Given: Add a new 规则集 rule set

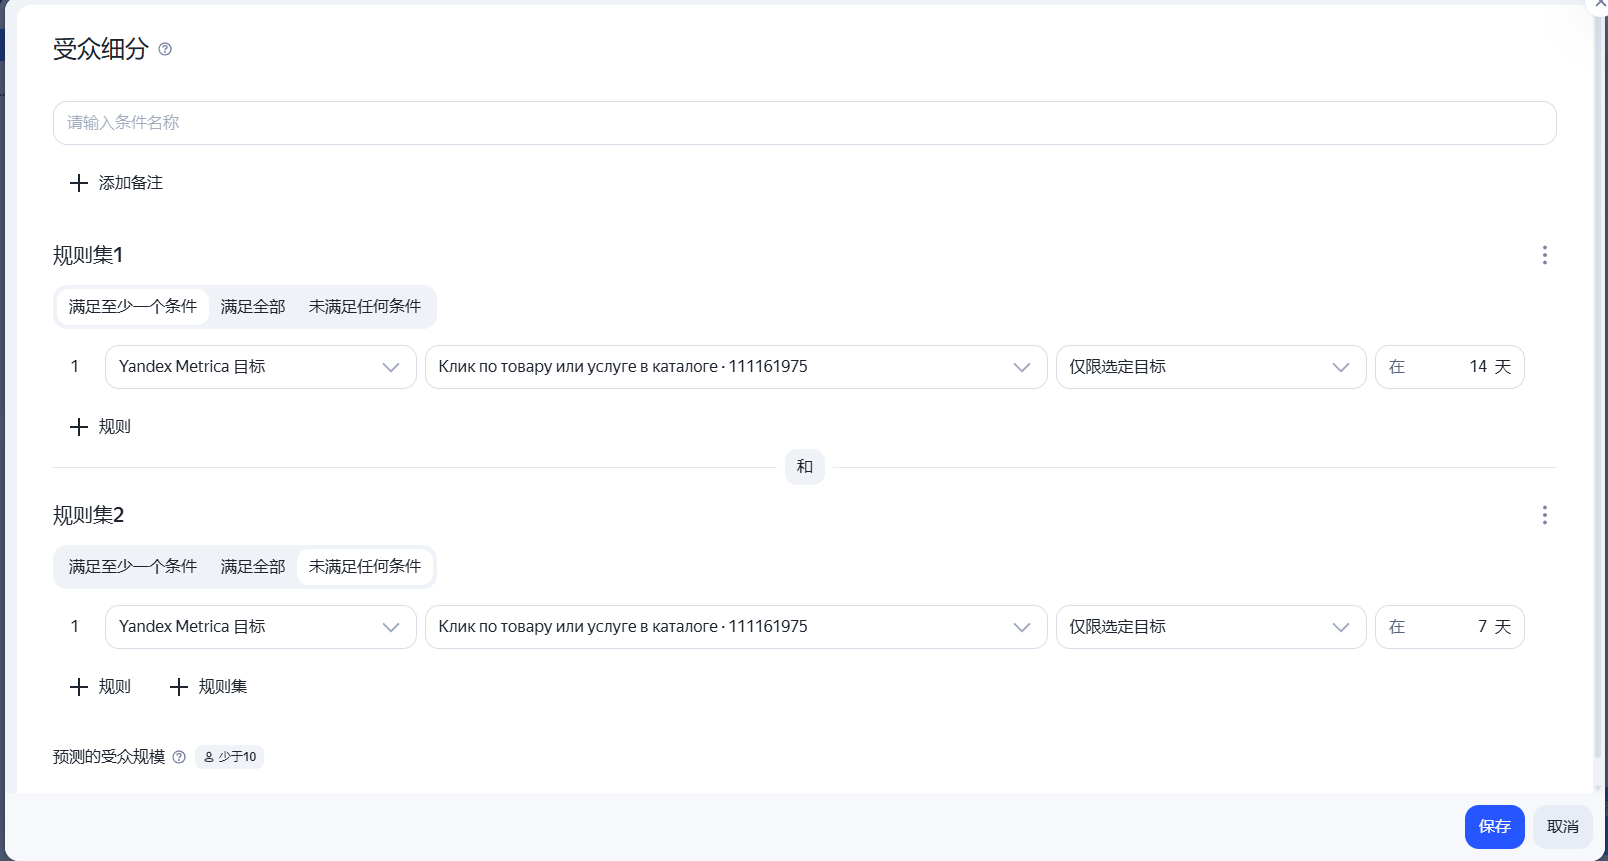Looking at the screenshot, I should point(208,687).
